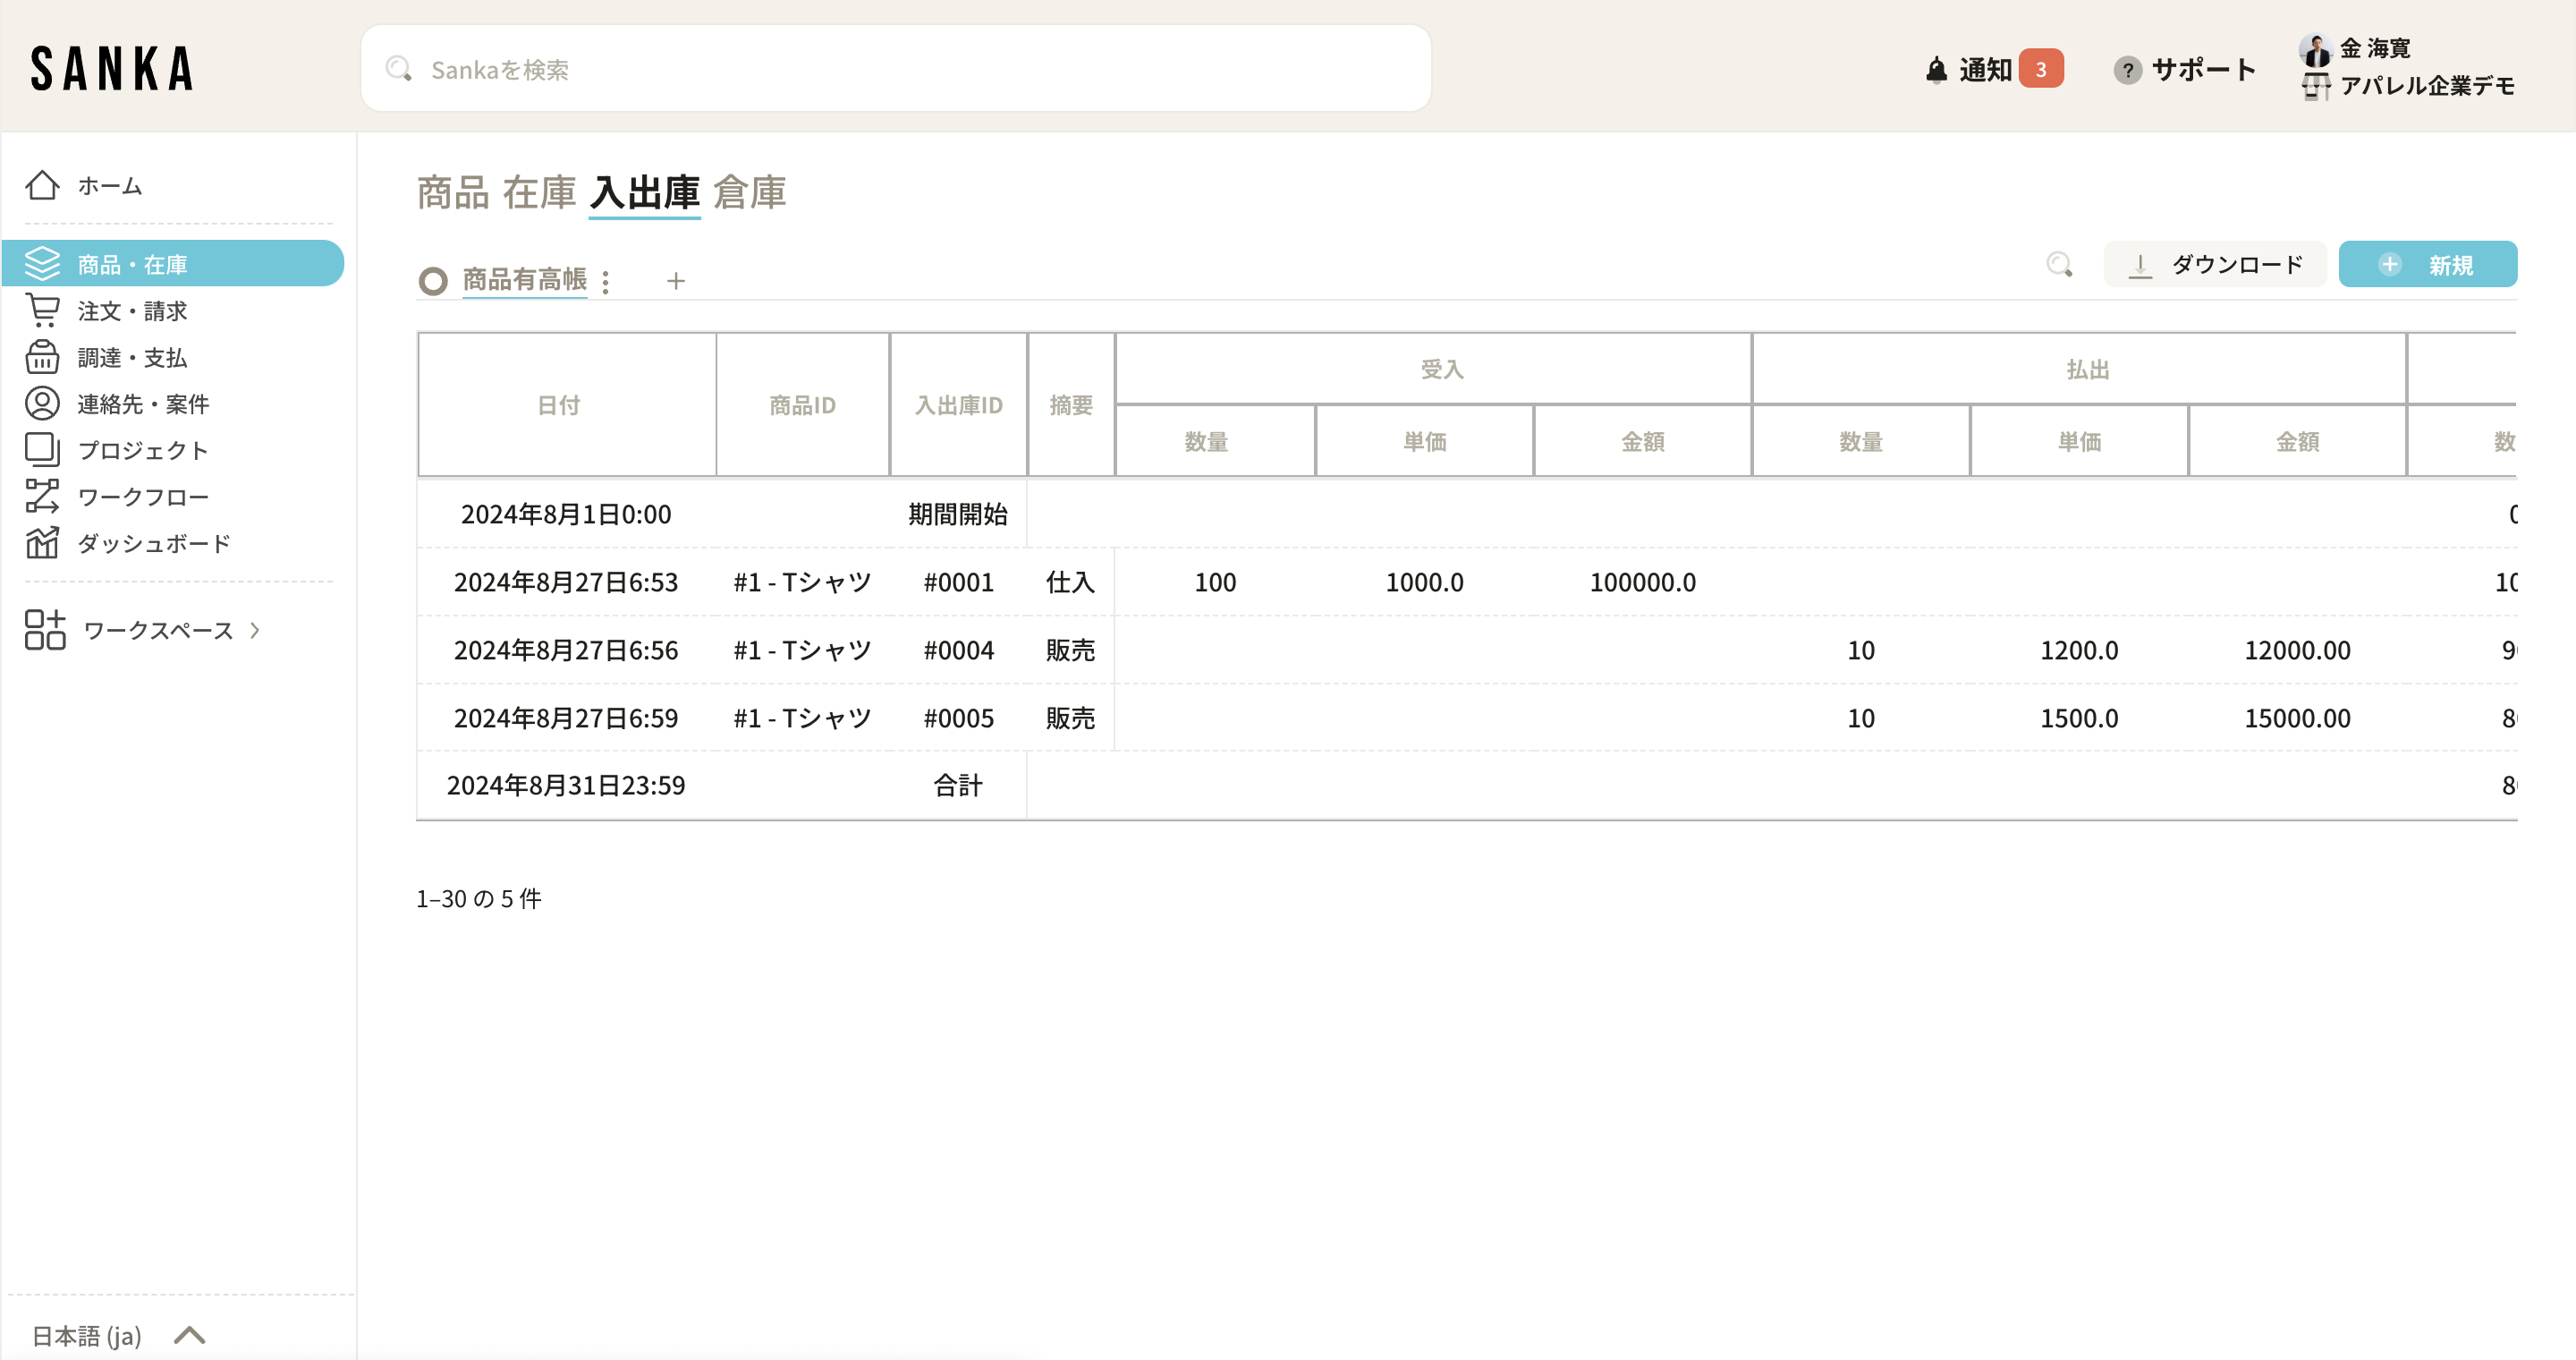Click the table search magnifier icon
This screenshot has height=1360, width=2576.
pos(2059,264)
